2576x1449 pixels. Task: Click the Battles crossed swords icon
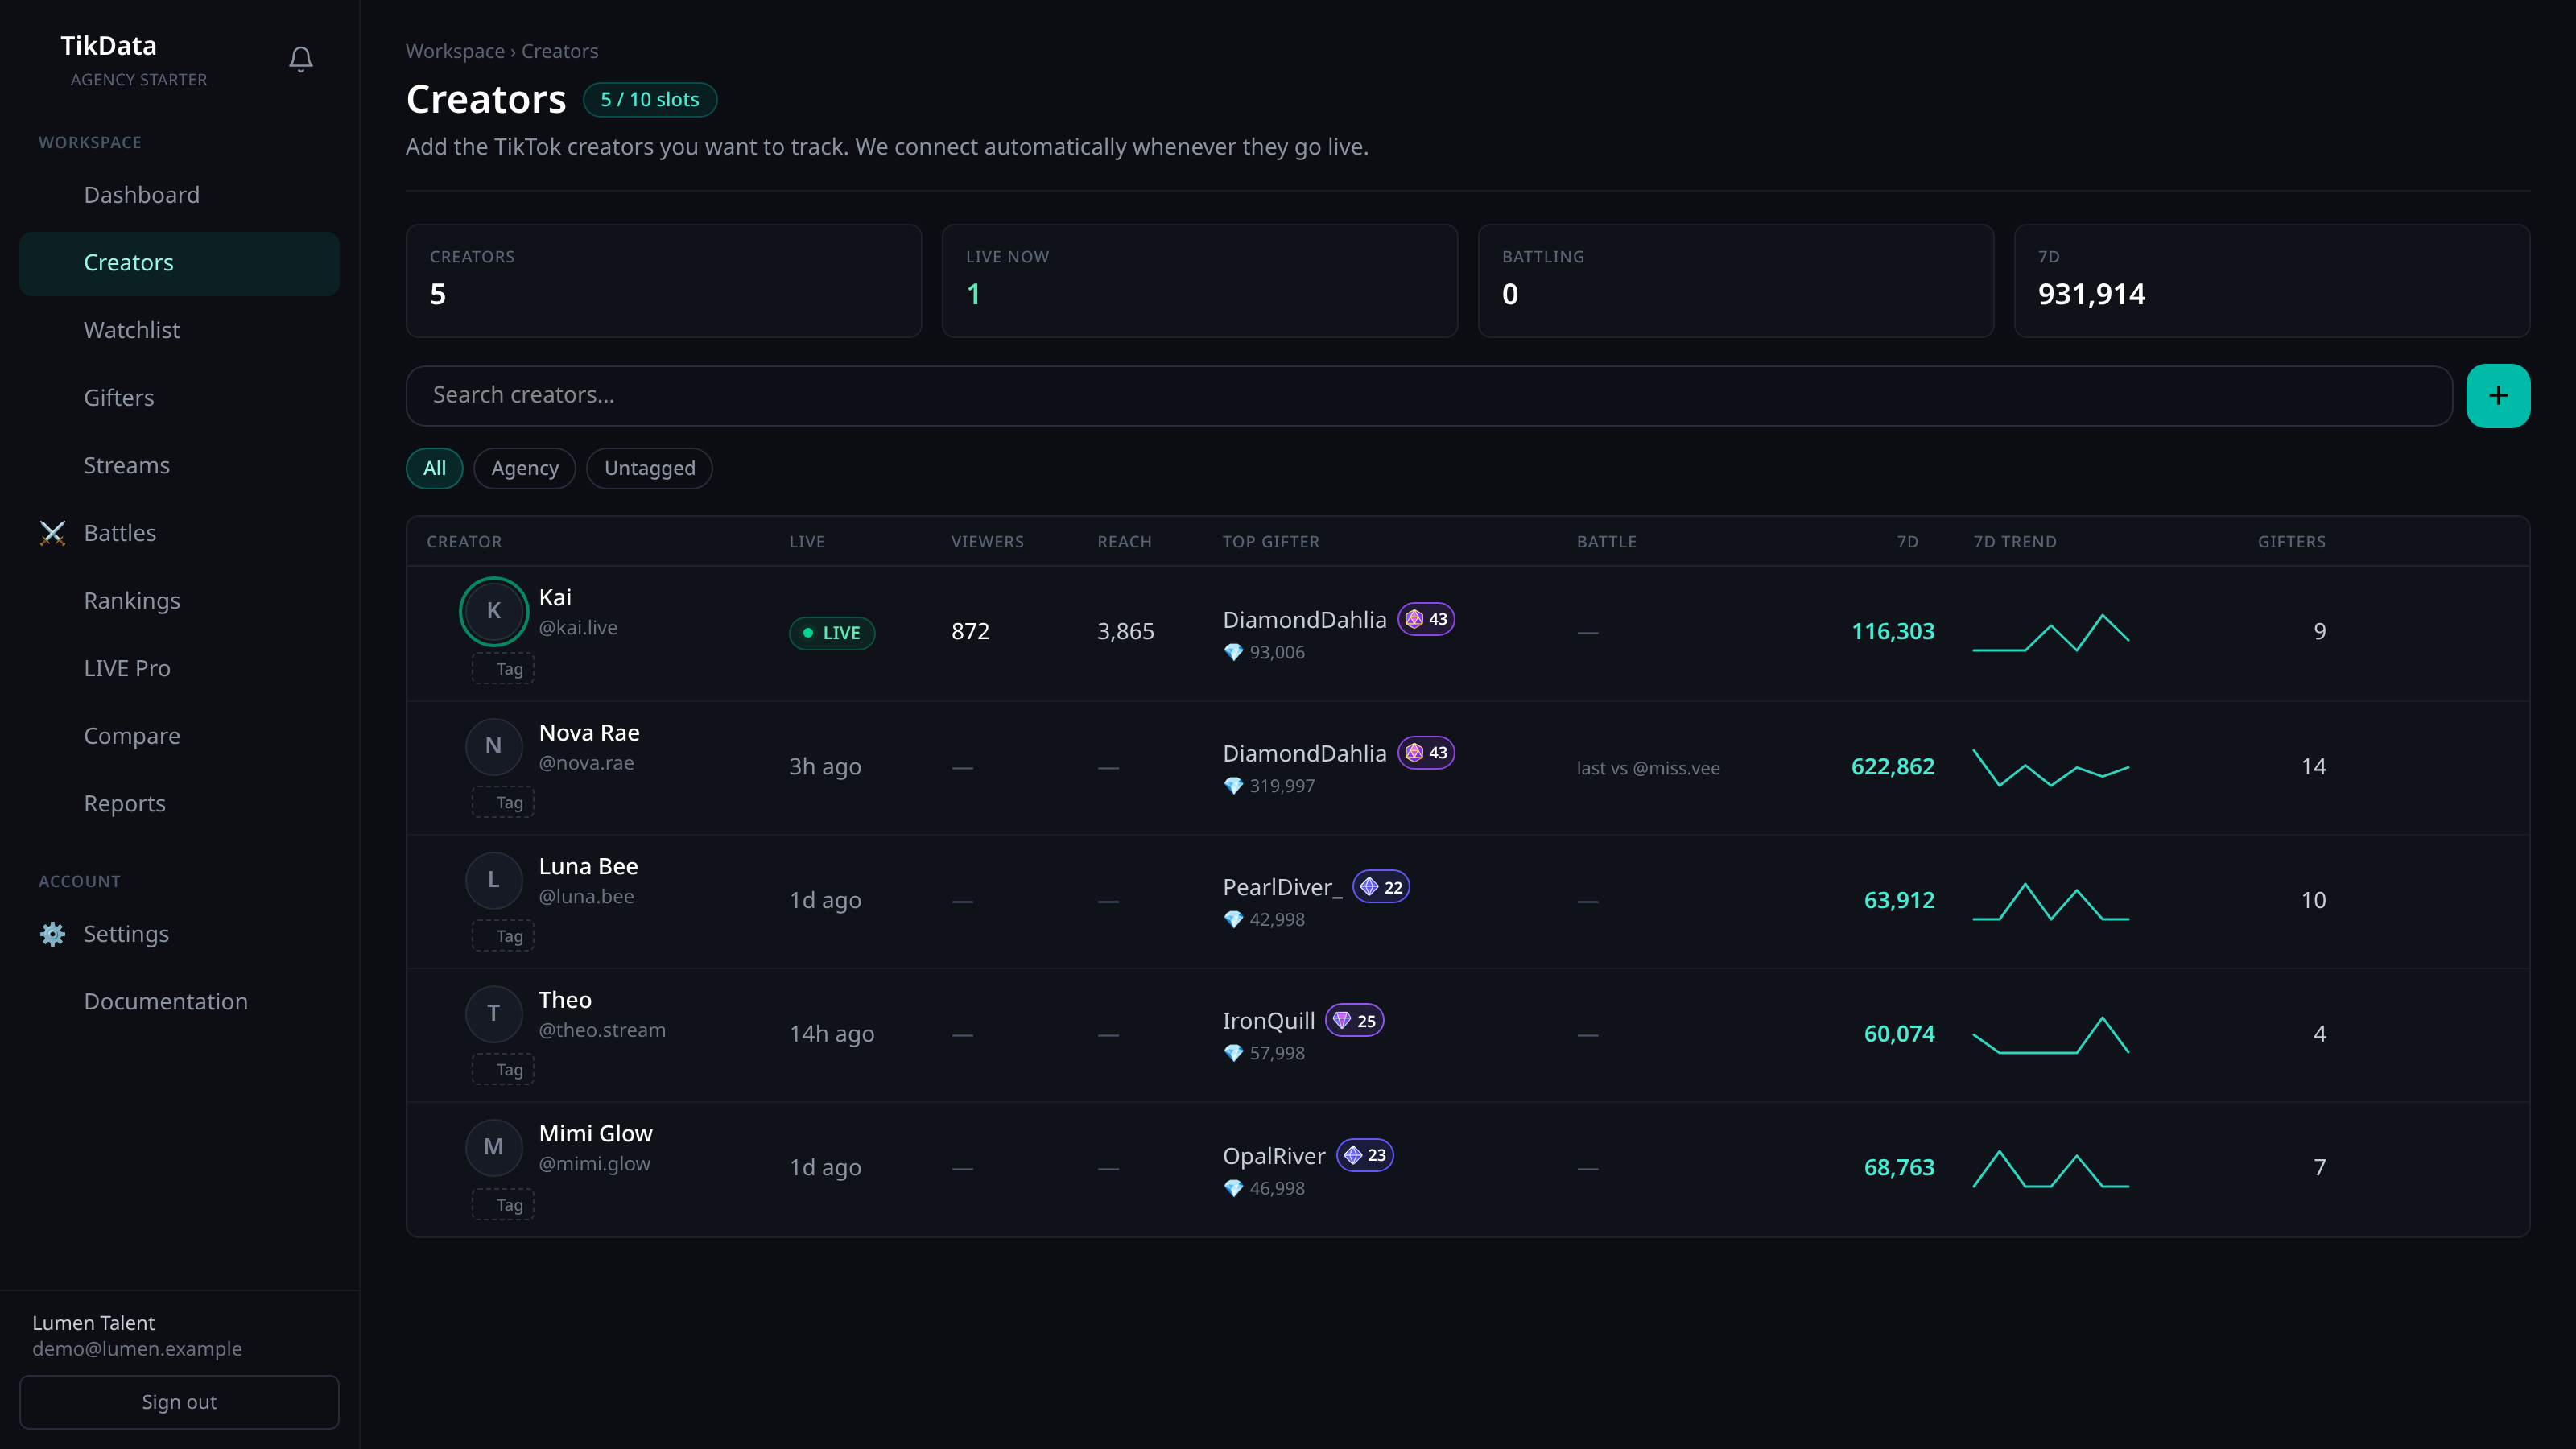pos(53,533)
